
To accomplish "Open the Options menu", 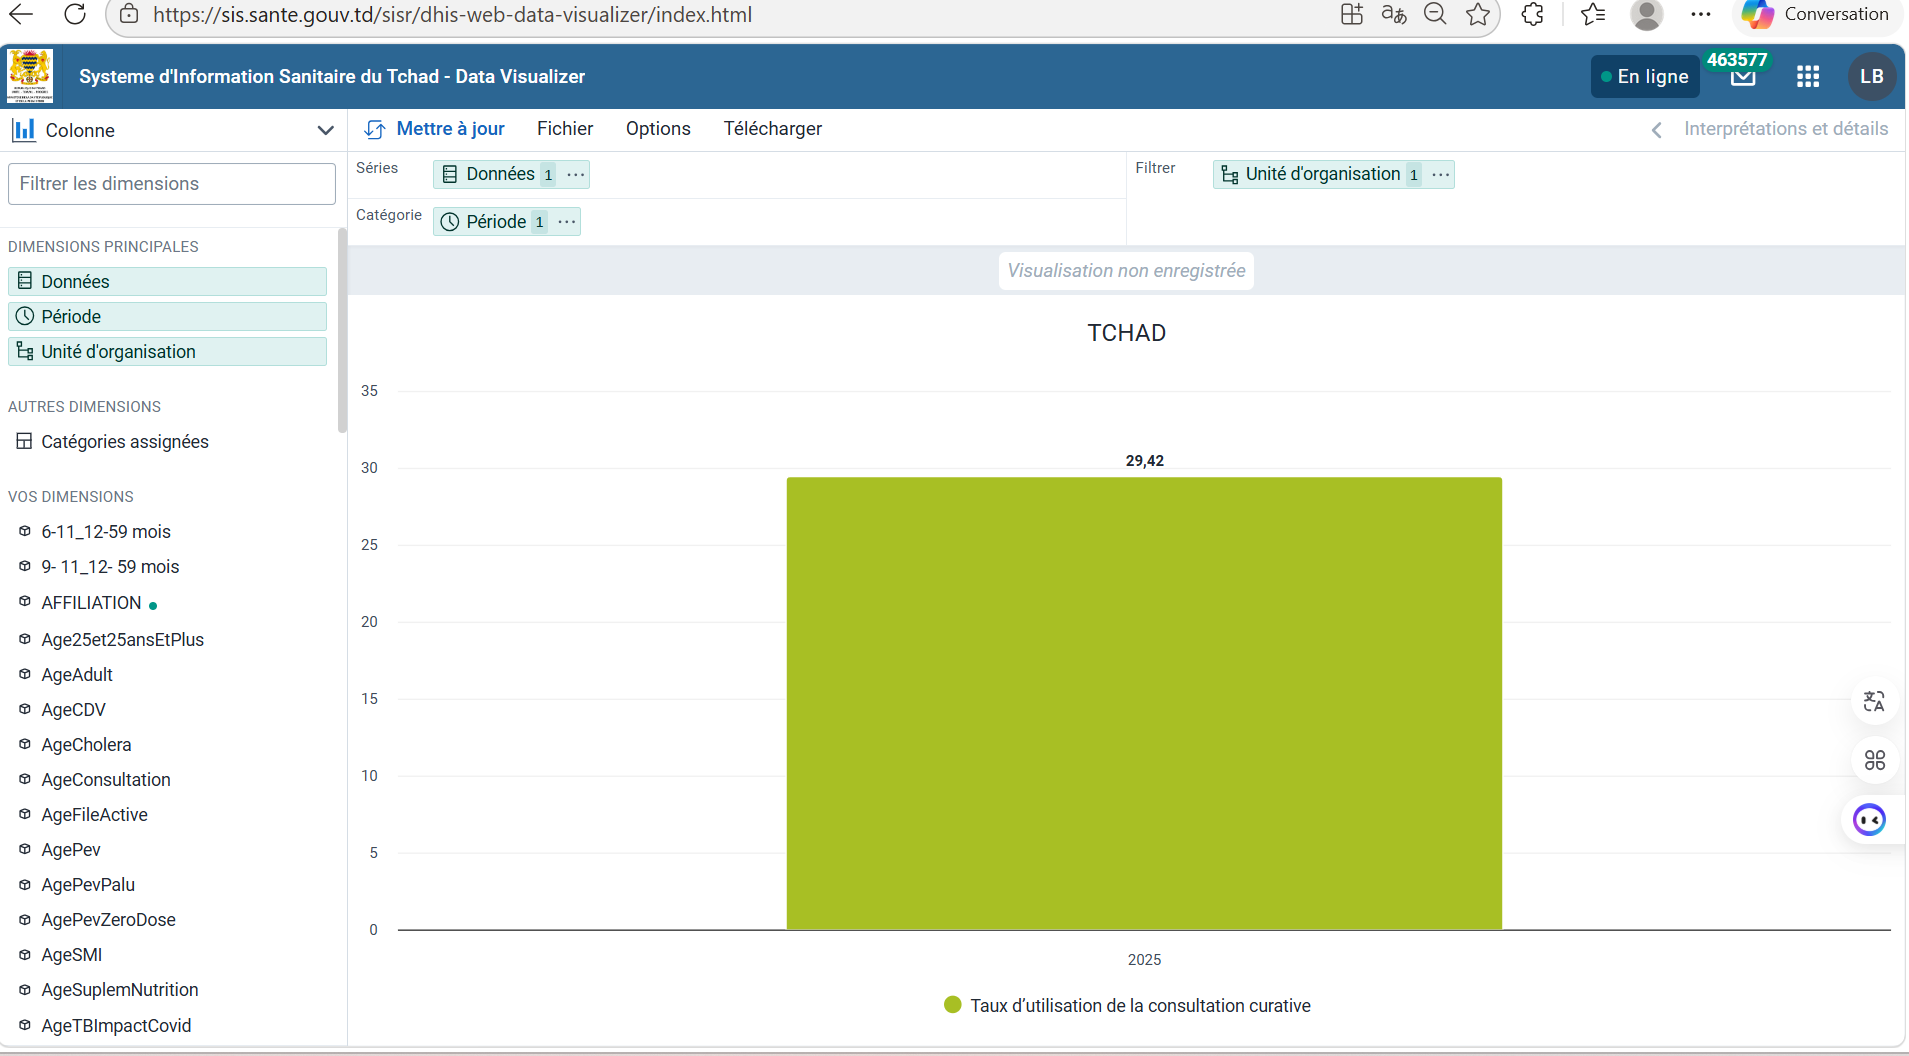I will tap(658, 129).
